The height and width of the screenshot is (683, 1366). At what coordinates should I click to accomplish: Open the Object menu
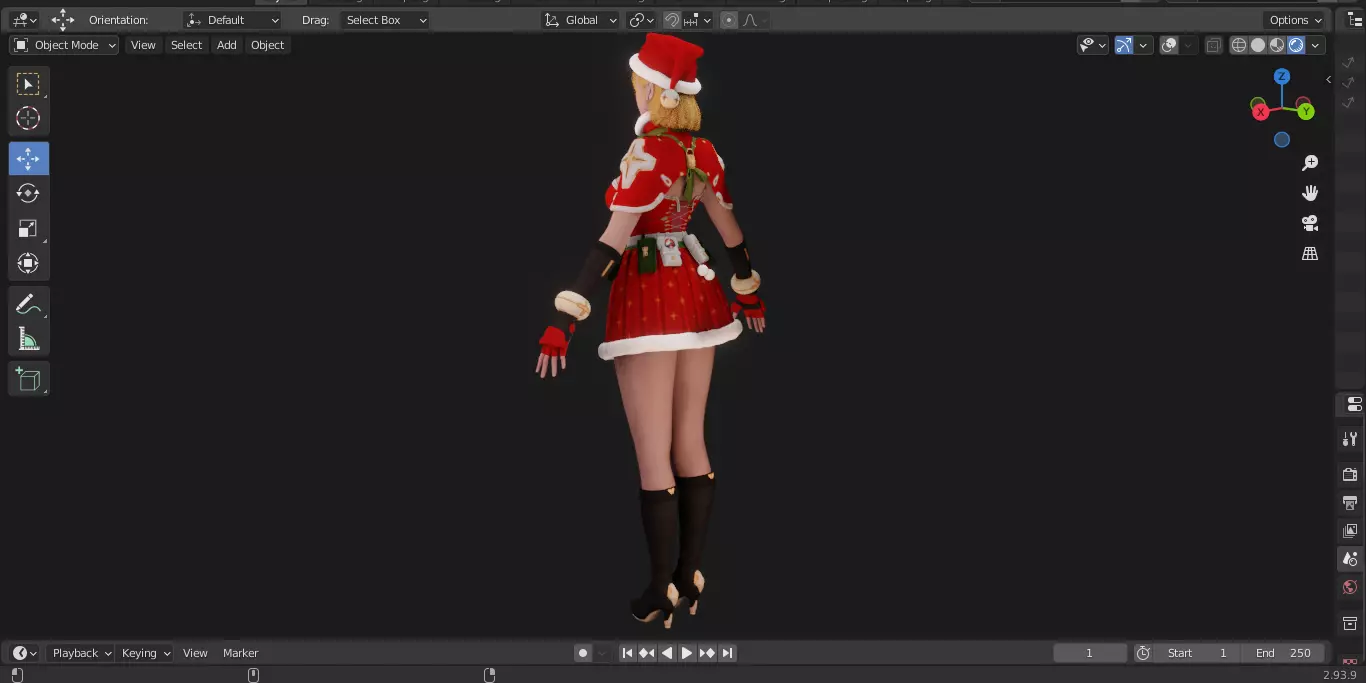click(267, 45)
